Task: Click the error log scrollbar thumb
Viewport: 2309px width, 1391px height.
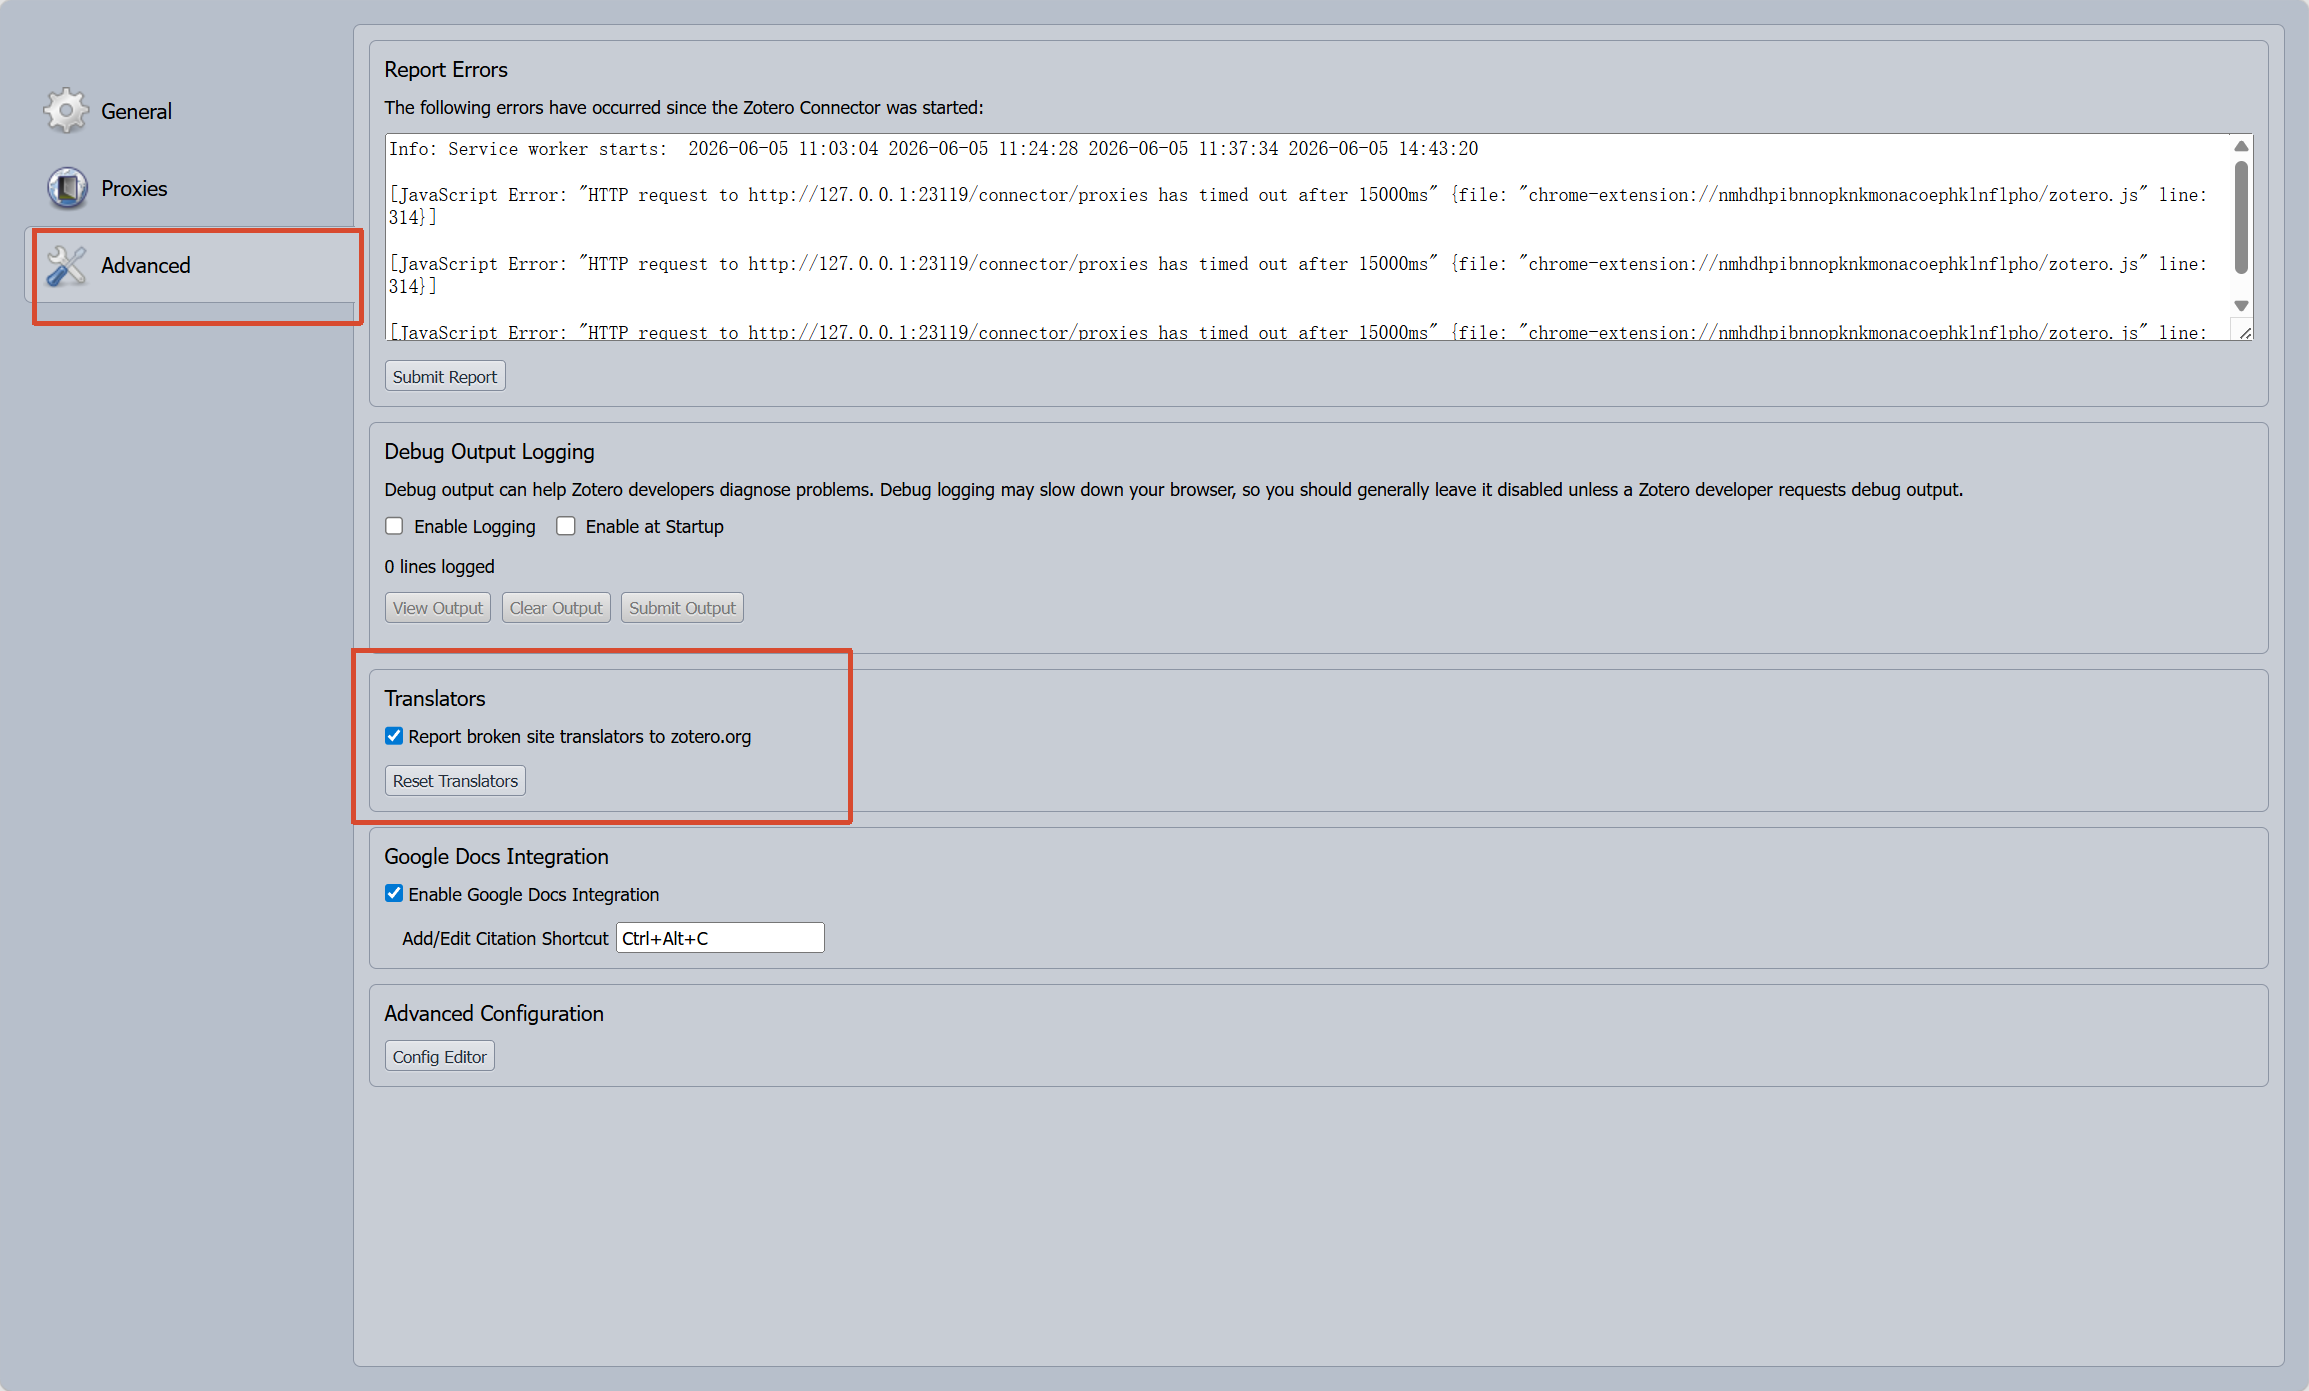Action: point(2241,217)
